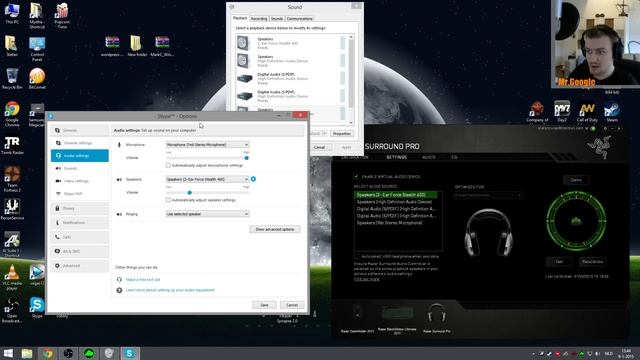Screen dimensions: 640x360
Task: Open the IM & SMS section in Skype Options
Action: click(x=80, y=251)
